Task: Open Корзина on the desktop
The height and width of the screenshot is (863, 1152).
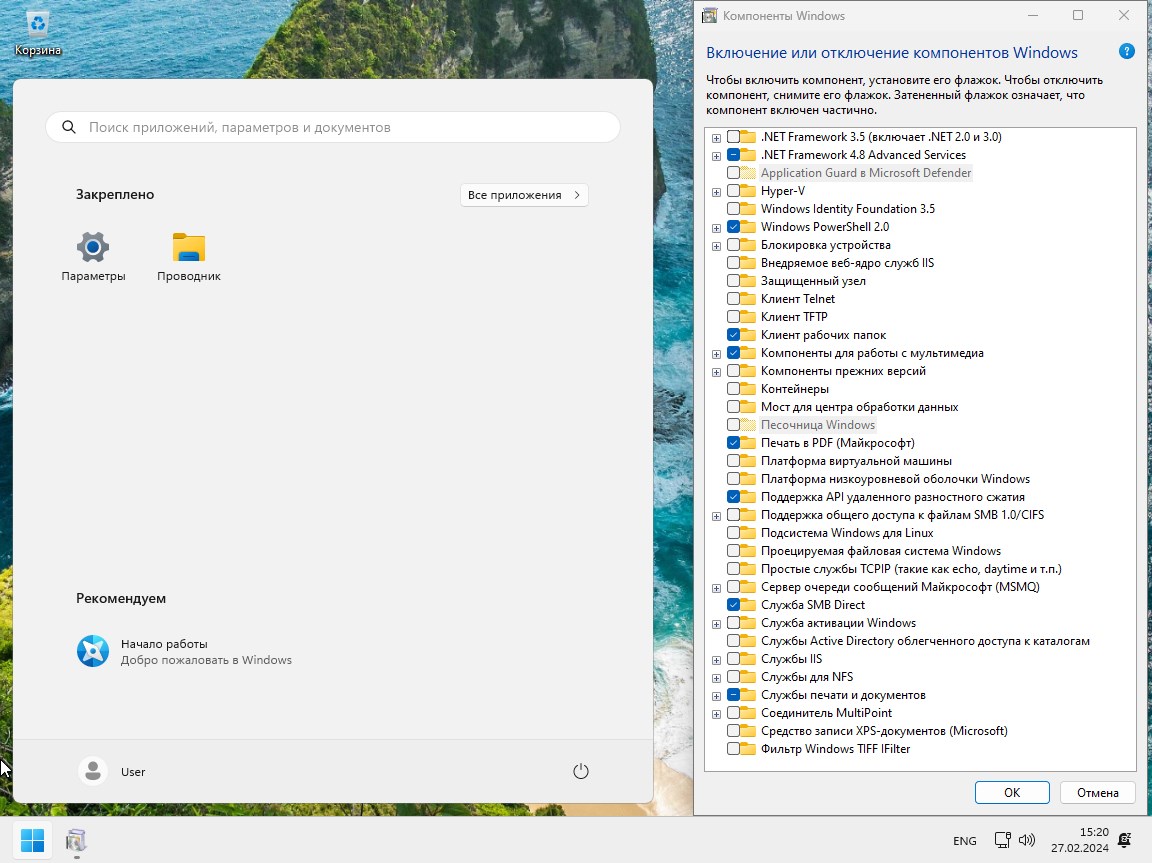Action: [37, 33]
